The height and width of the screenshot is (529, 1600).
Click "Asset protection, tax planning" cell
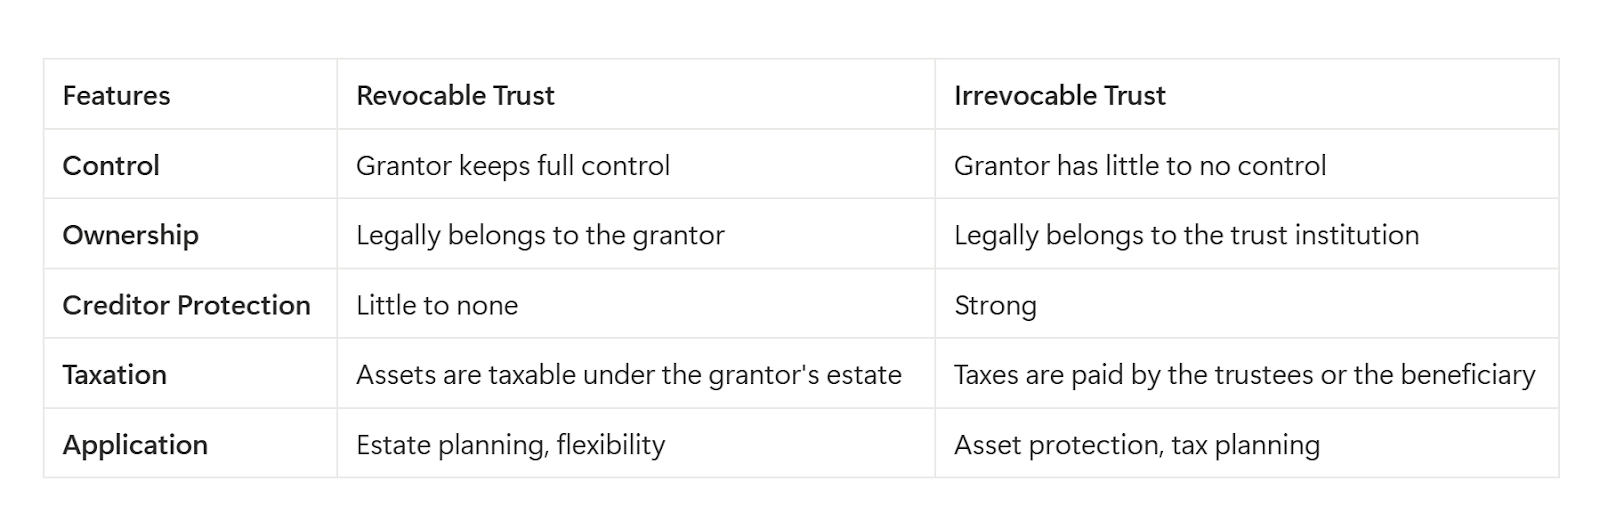(x=1136, y=445)
